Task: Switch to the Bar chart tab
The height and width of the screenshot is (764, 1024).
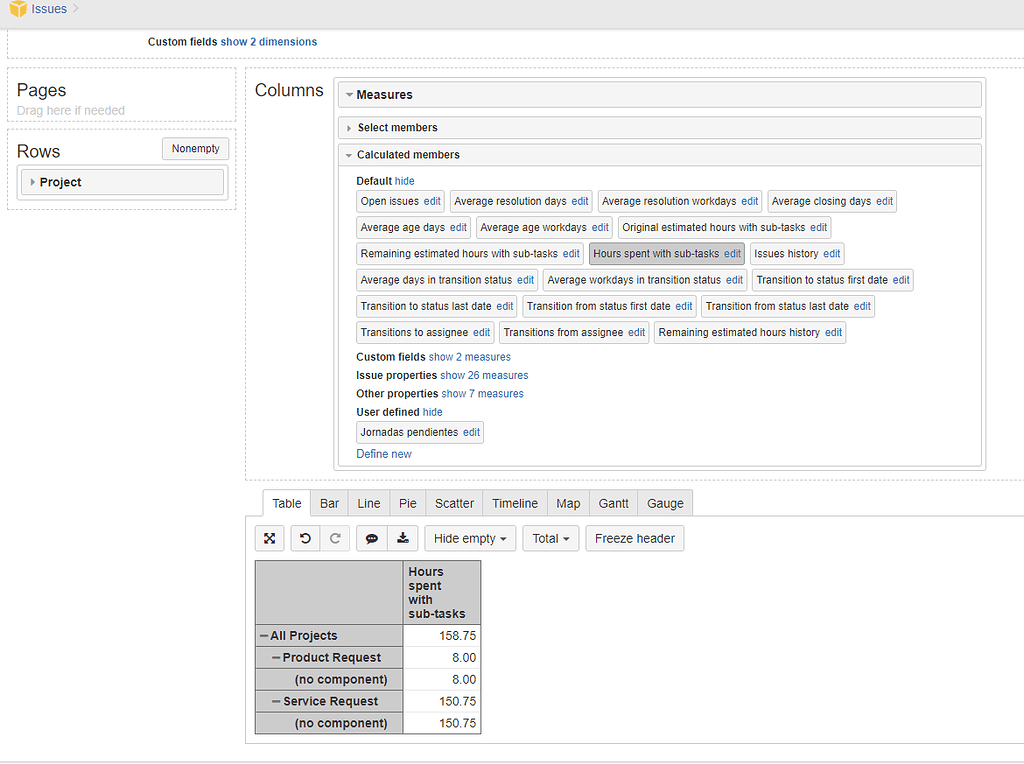Action: point(329,503)
